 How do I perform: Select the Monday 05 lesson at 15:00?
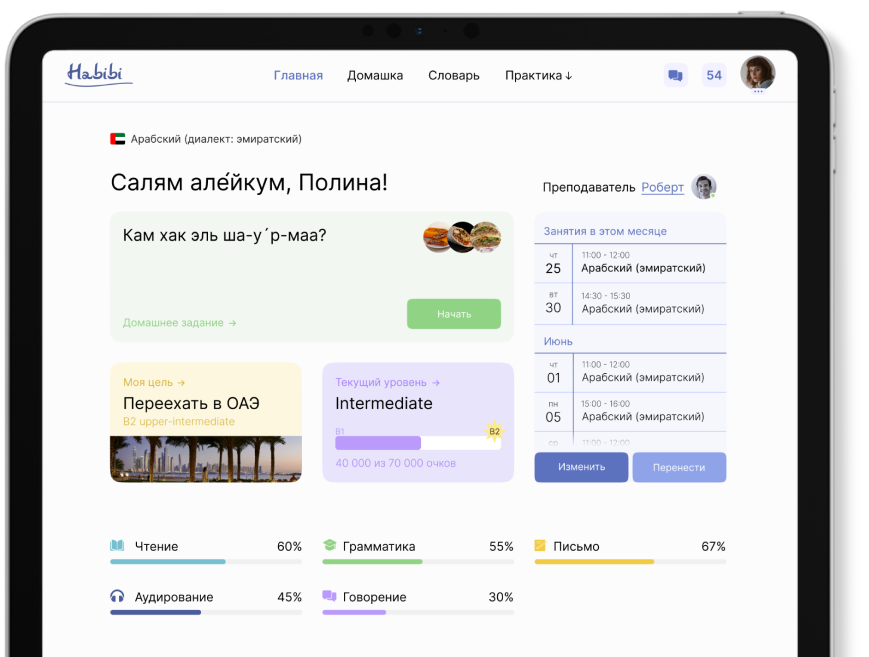click(x=630, y=412)
